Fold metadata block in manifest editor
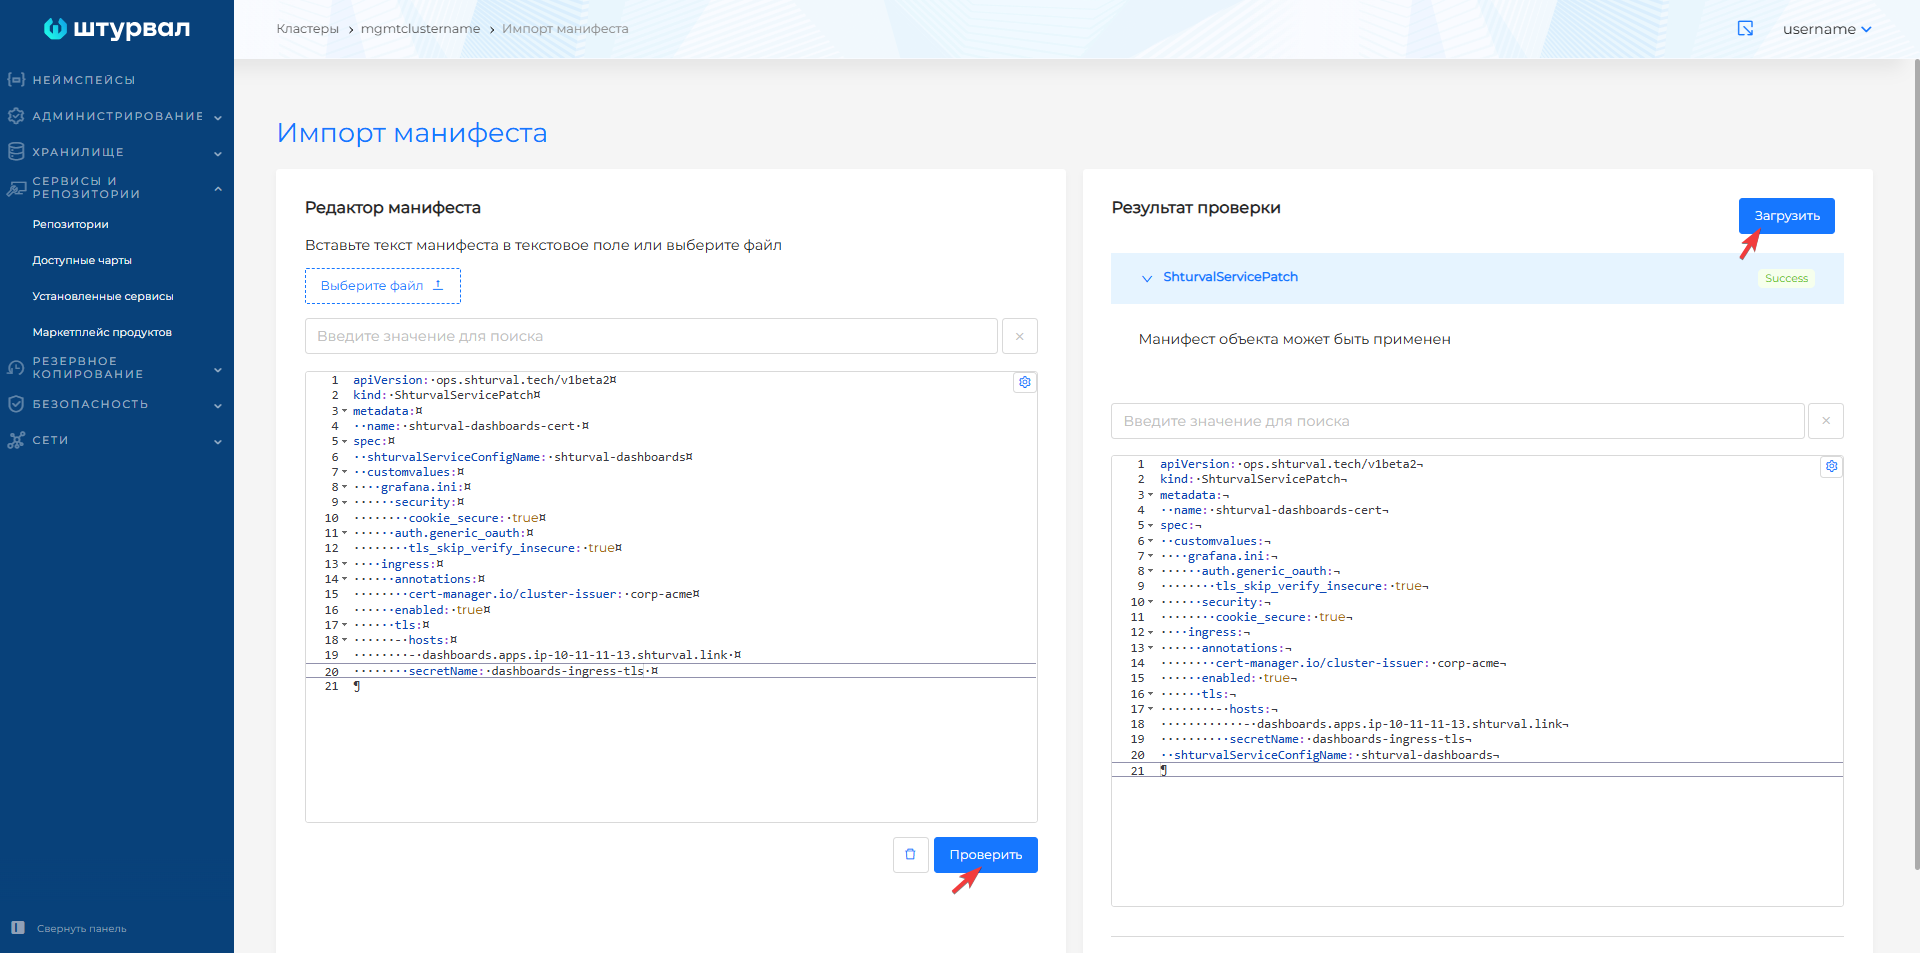The height and width of the screenshot is (953, 1920). 345,411
